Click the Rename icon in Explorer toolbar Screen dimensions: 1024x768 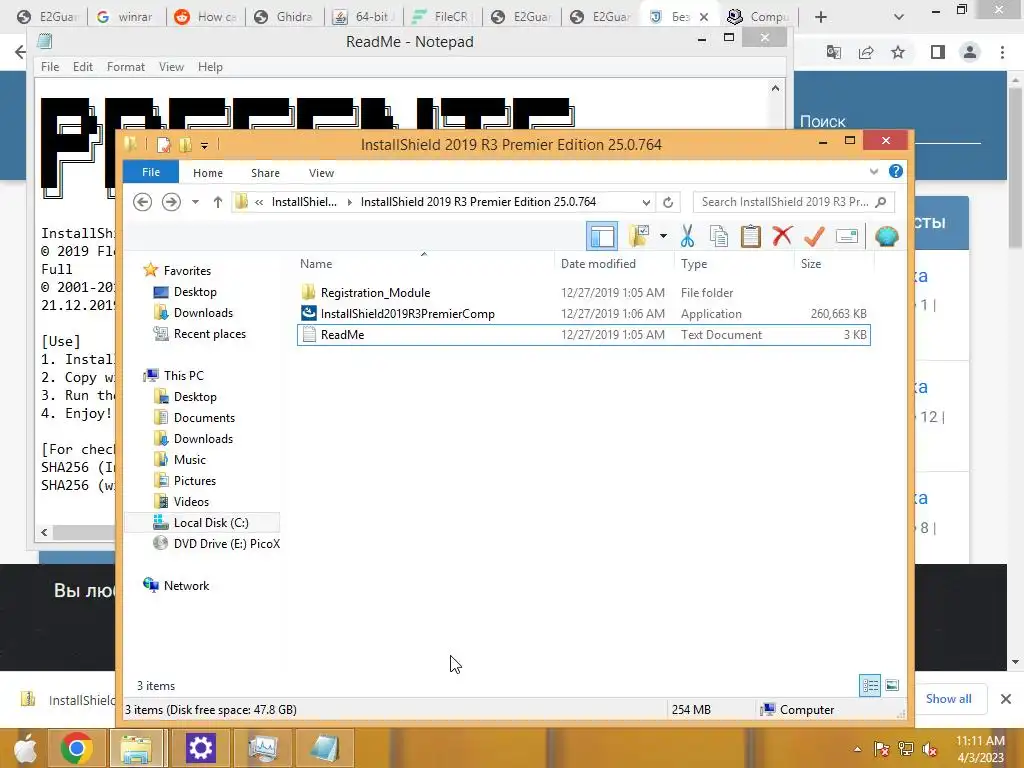[x=846, y=236]
